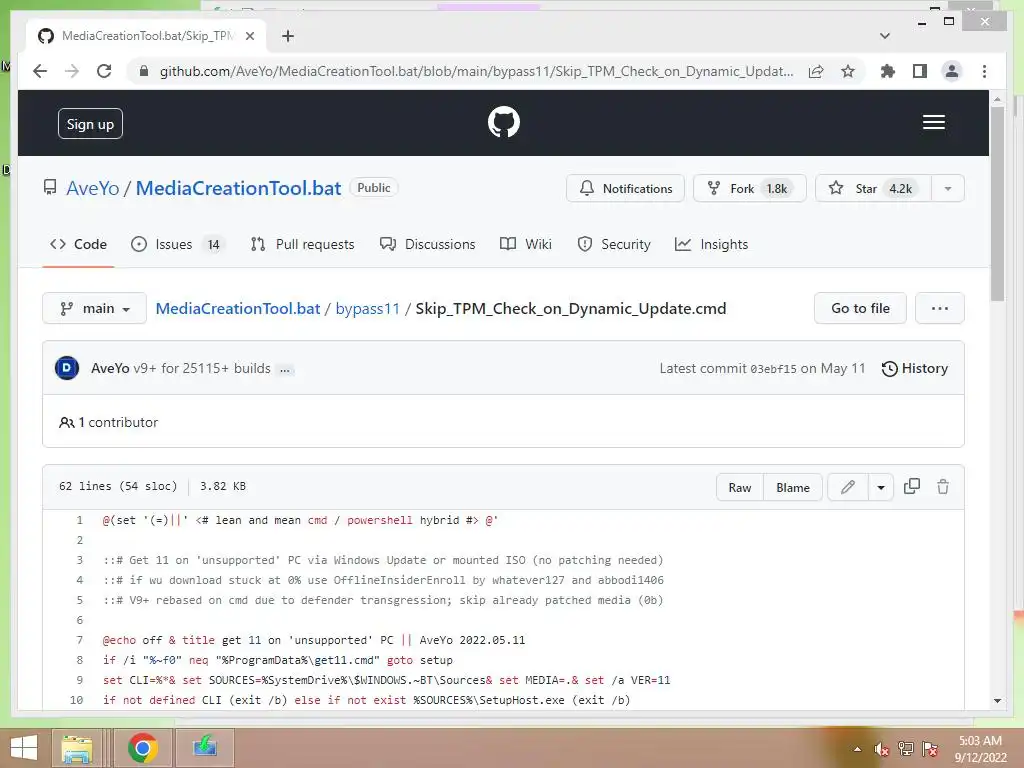Image resolution: width=1024 pixels, height=768 pixels.
Task: Open commit History
Action: [914, 368]
